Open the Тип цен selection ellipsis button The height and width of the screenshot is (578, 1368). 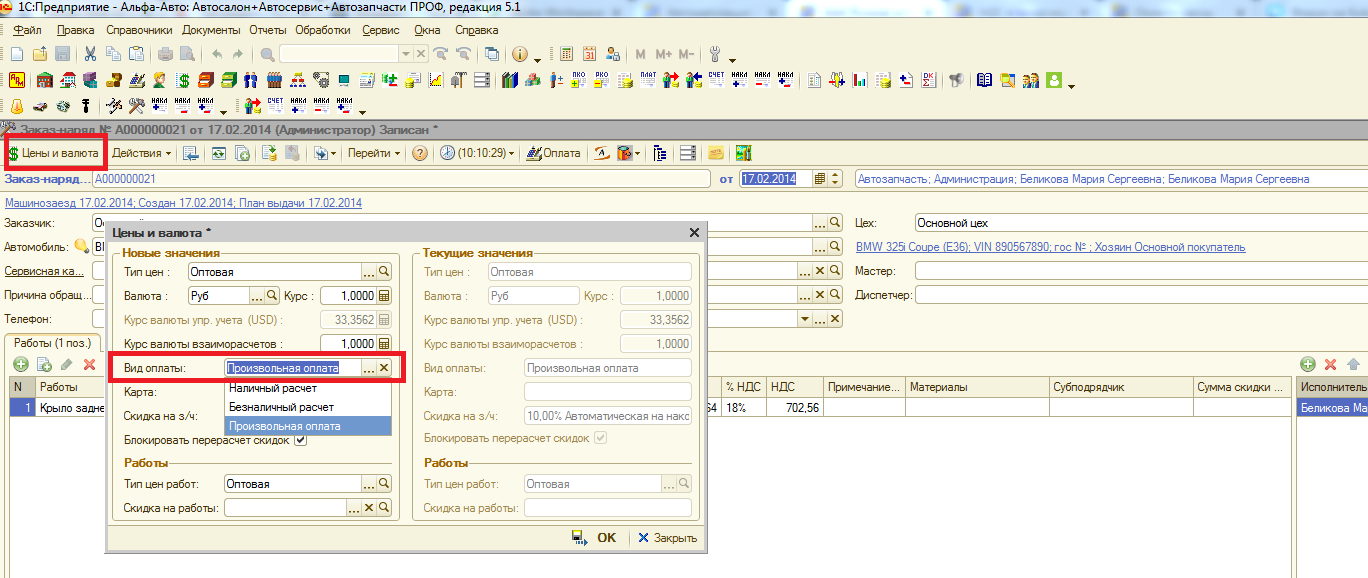click(368, 272)
